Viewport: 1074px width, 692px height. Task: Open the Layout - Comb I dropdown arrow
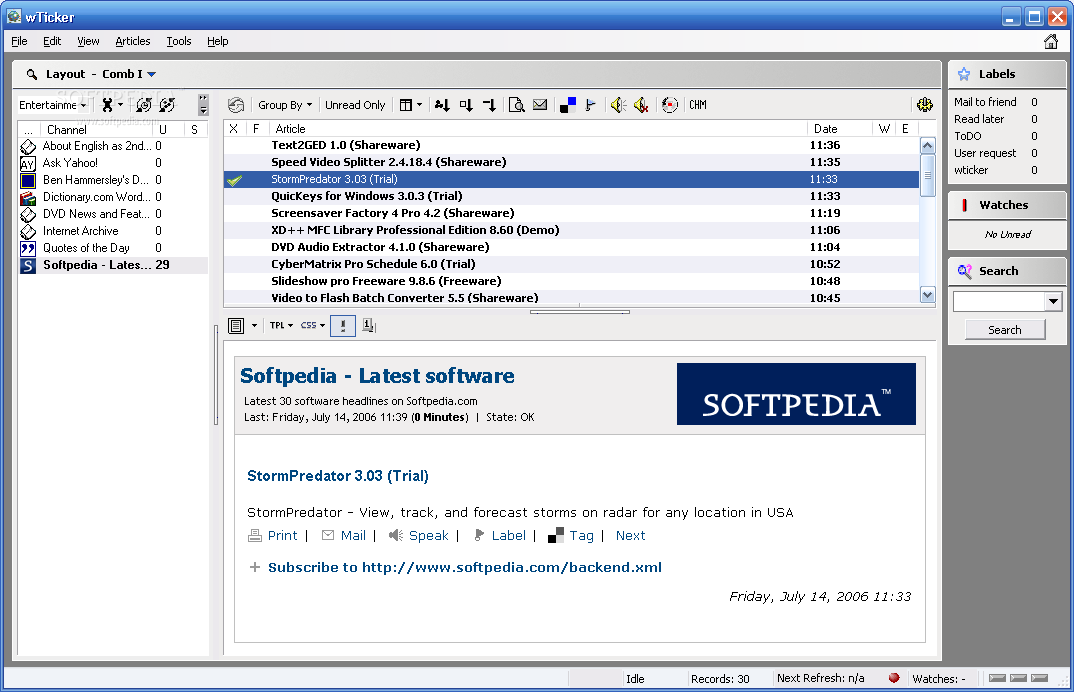coord(151,74)
